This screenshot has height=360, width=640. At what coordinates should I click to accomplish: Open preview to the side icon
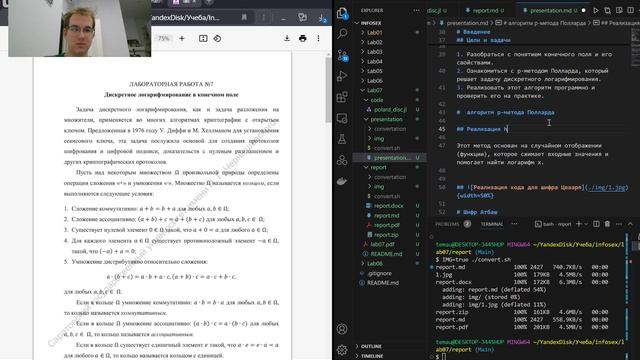619,10
